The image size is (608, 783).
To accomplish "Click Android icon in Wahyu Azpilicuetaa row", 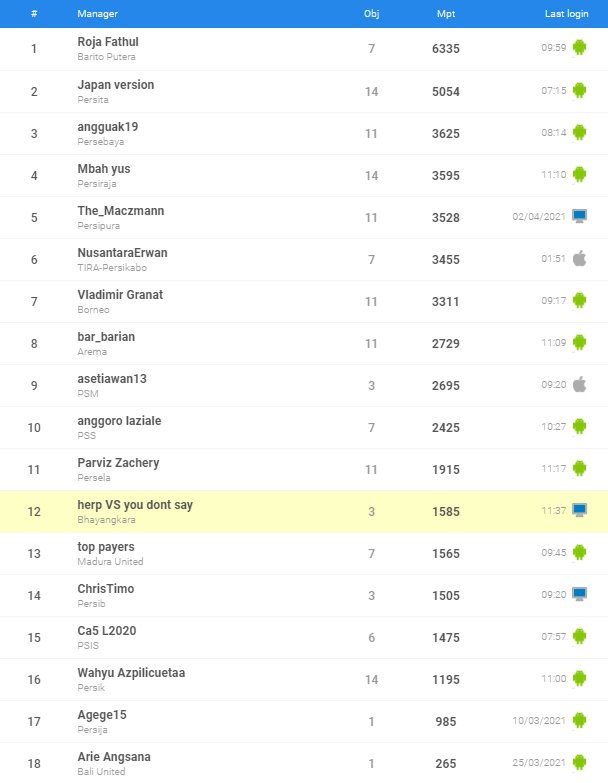I will 579,678.
